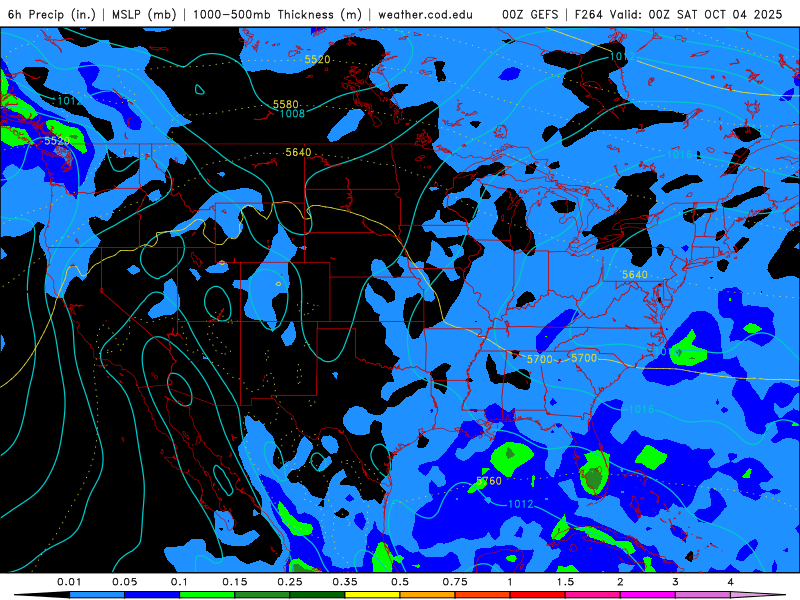The height and width of the screenshot is (600, 800).
Task: Click the 1016 isobar label east of Florida
Action: (x=641, y=409)
